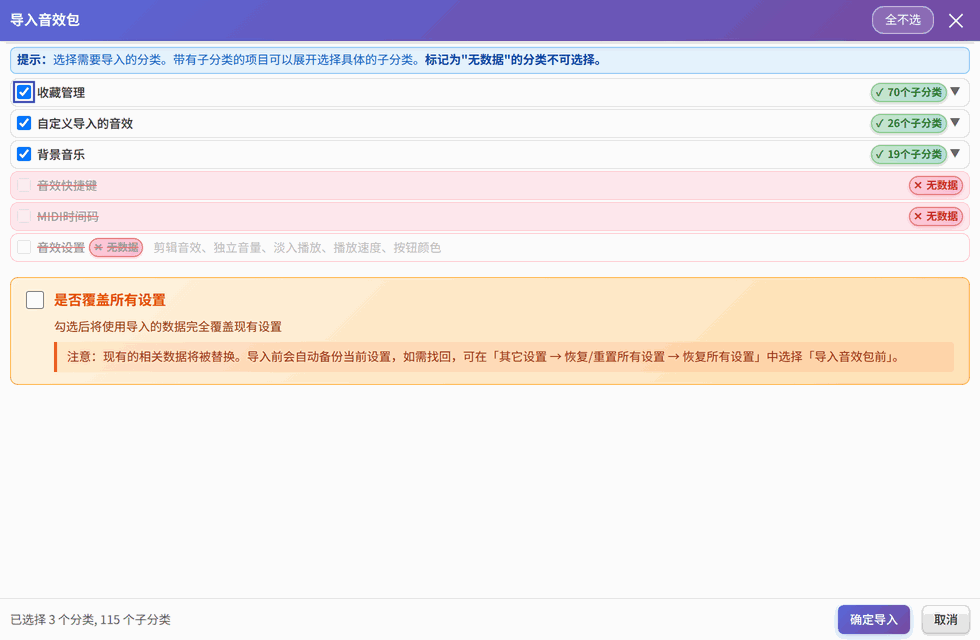Click the disabled 音效设置 checkbox
The image size is (980, 640).
click(24, 248)
